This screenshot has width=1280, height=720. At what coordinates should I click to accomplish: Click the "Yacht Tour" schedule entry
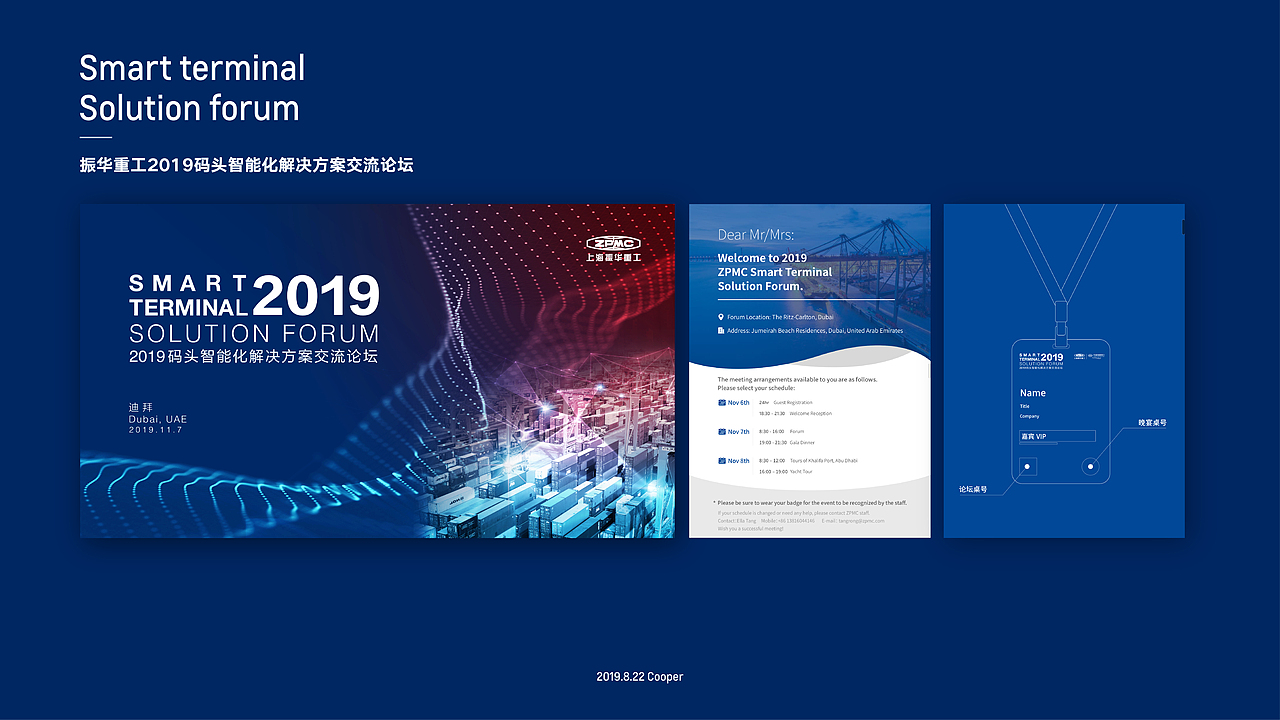pos(802,471)
